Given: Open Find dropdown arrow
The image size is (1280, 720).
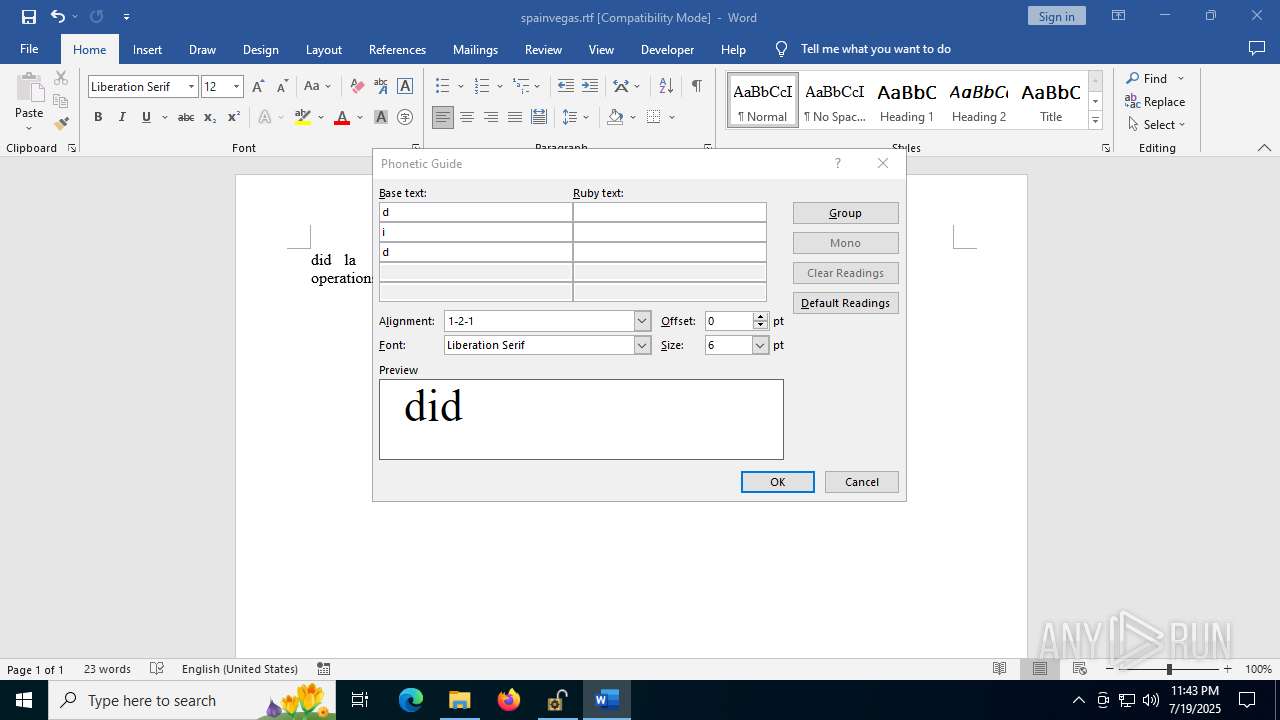Looking at the screenshot, I should click(x=1180, y=78).
